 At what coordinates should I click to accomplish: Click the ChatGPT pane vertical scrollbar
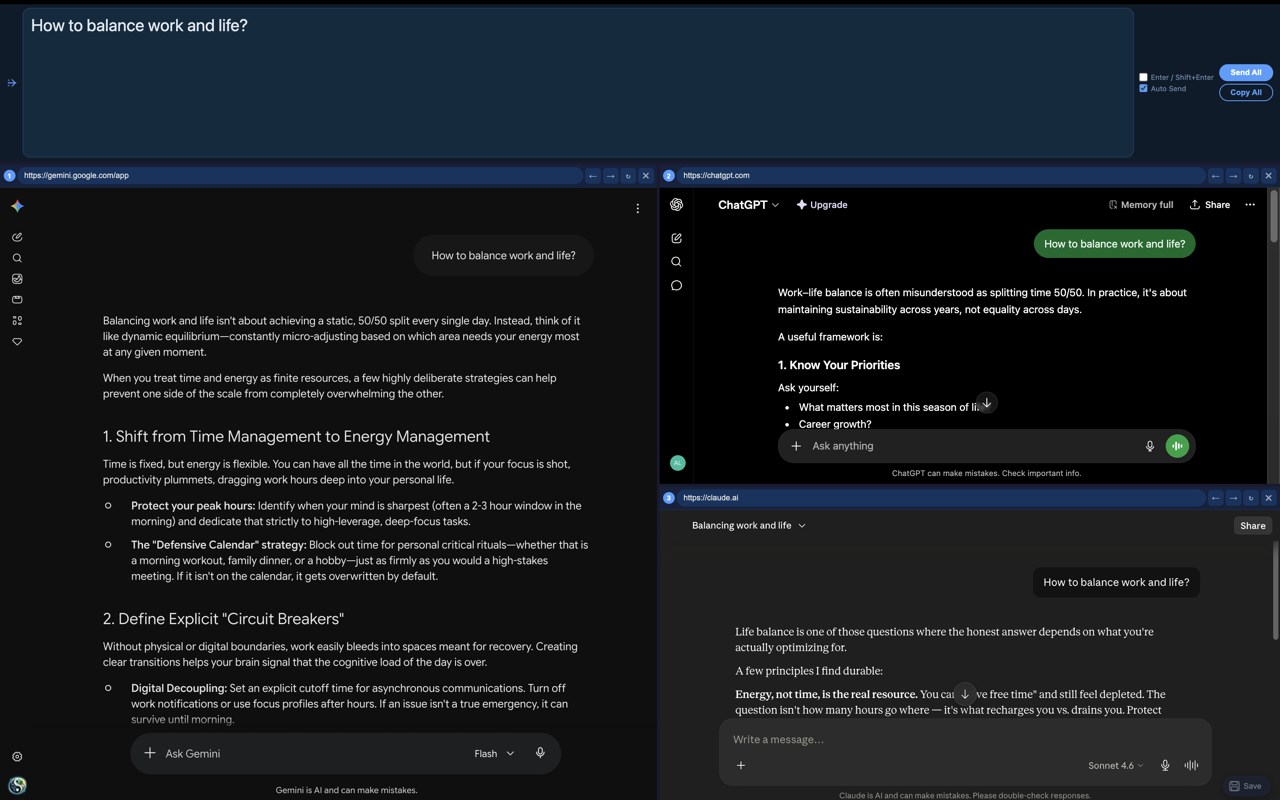point(1273,216)
